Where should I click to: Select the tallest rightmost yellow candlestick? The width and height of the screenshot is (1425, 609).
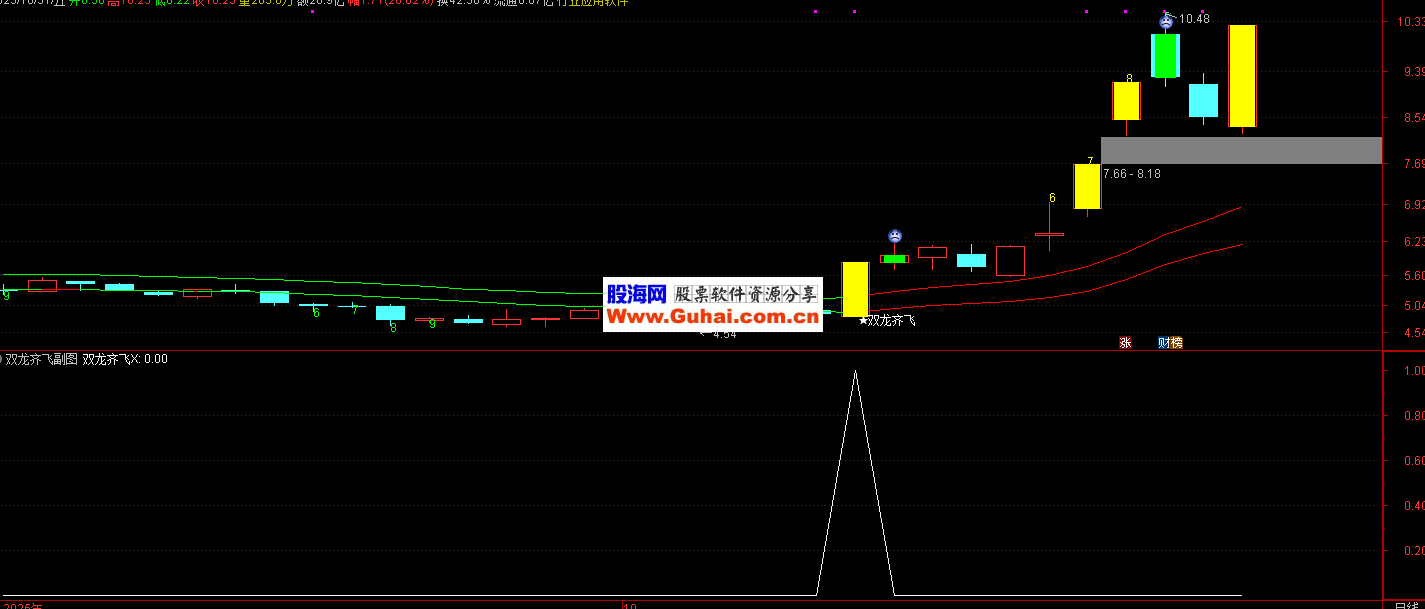point(1242,76)
